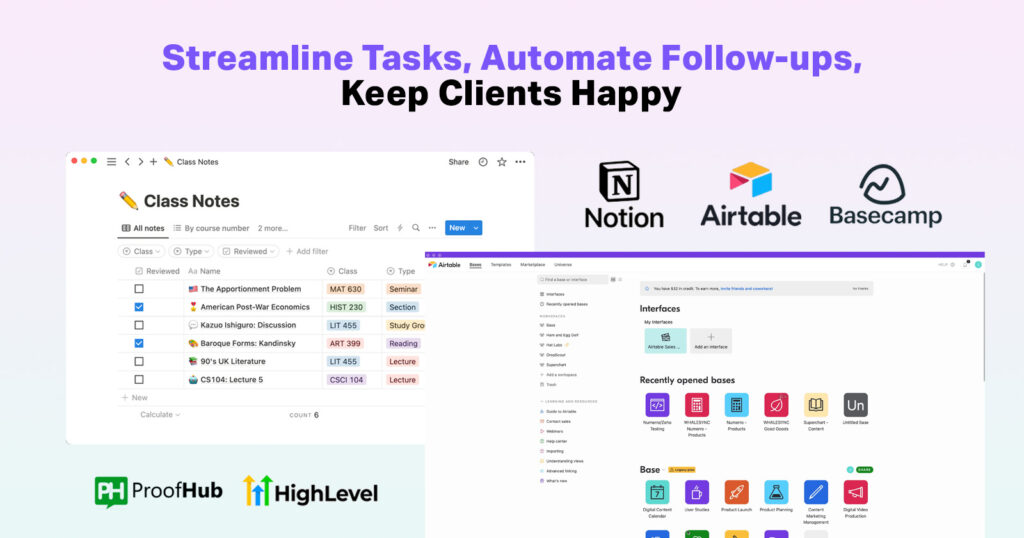Open the Bases tab in Airtable
Screen dimensions: 1024x538
475,264
